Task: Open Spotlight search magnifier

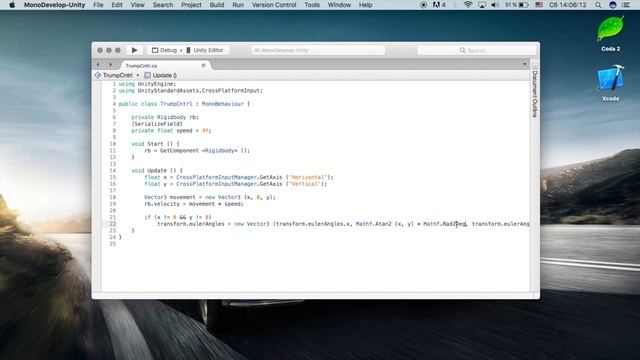Action: click(598, 5)
